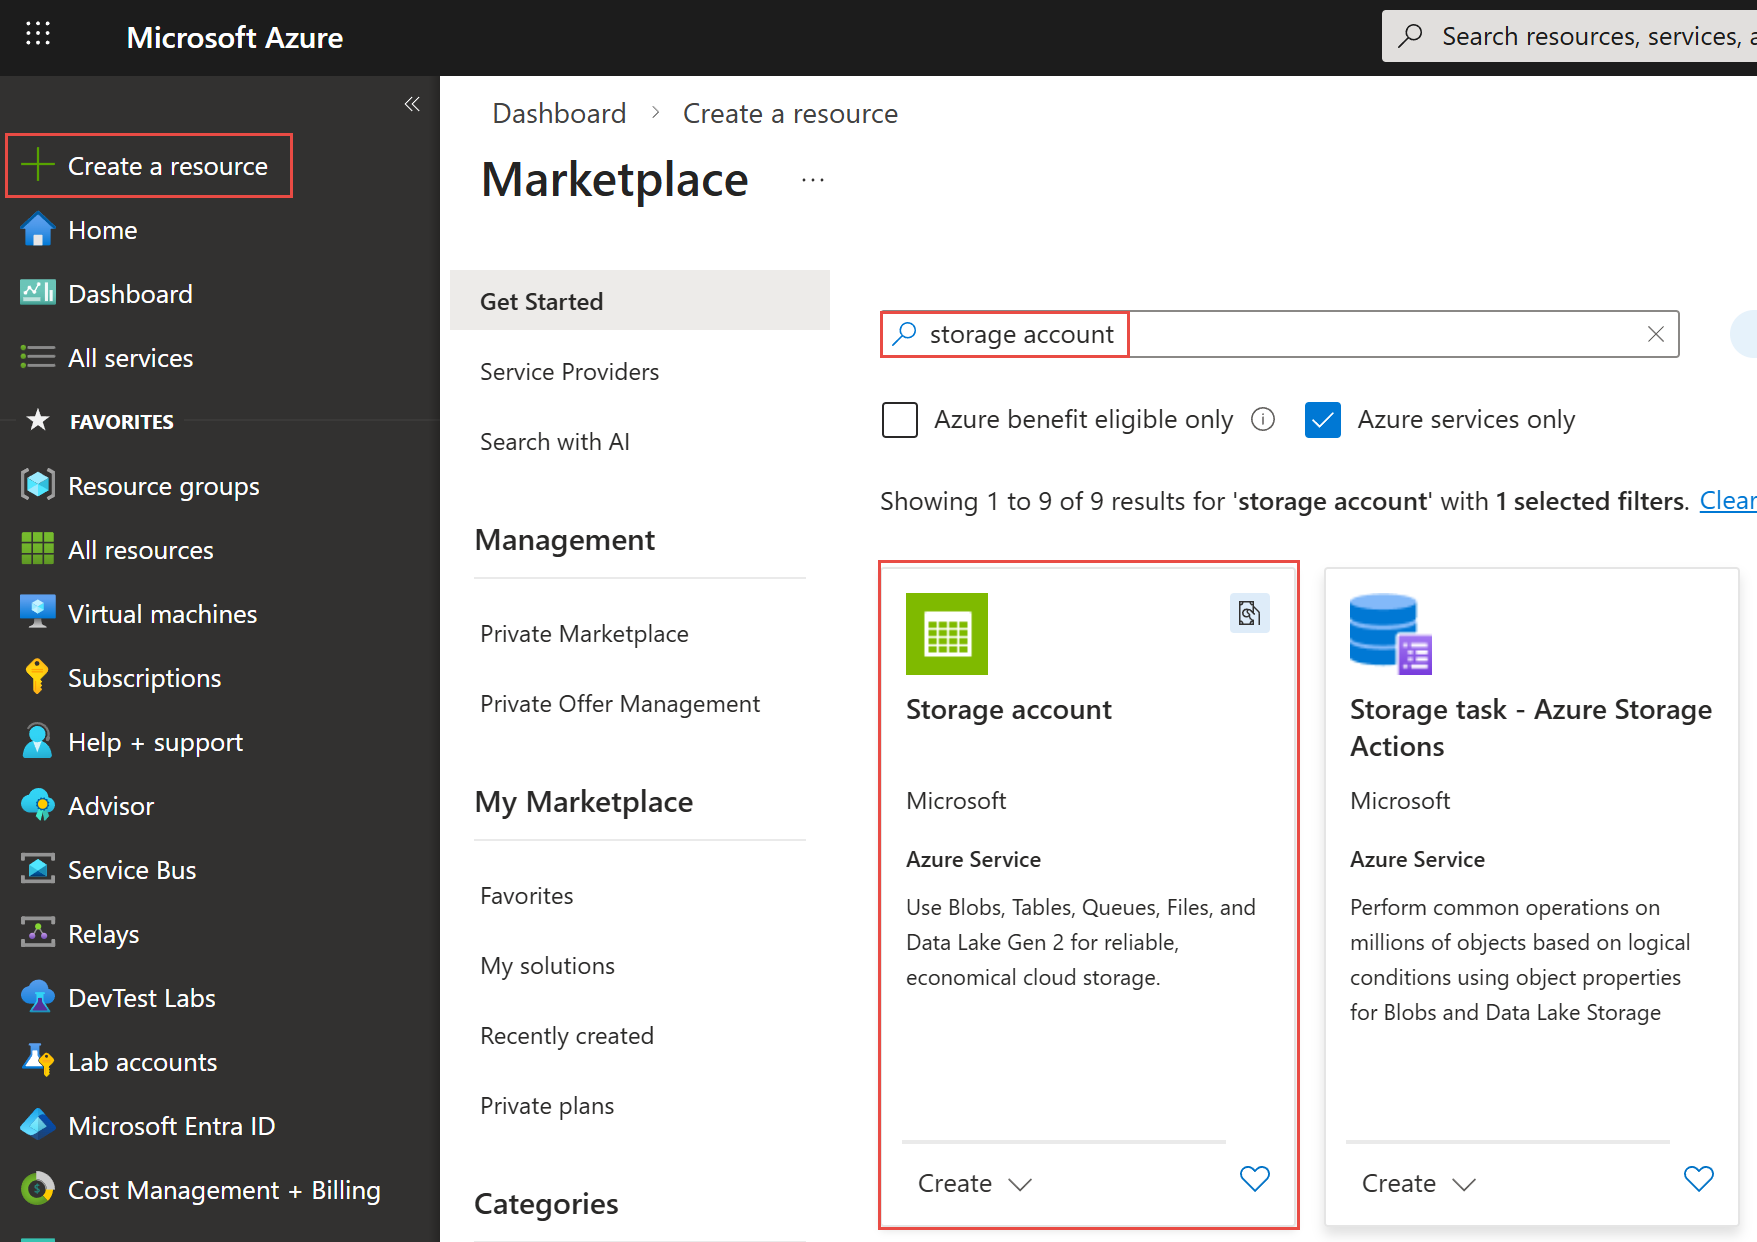Image resolution: width=1757 pixels, height=1242 pixels.
Task: Uncheck Azure services only checkbox
Action: pyautogui.click(x=1322, y=420)
